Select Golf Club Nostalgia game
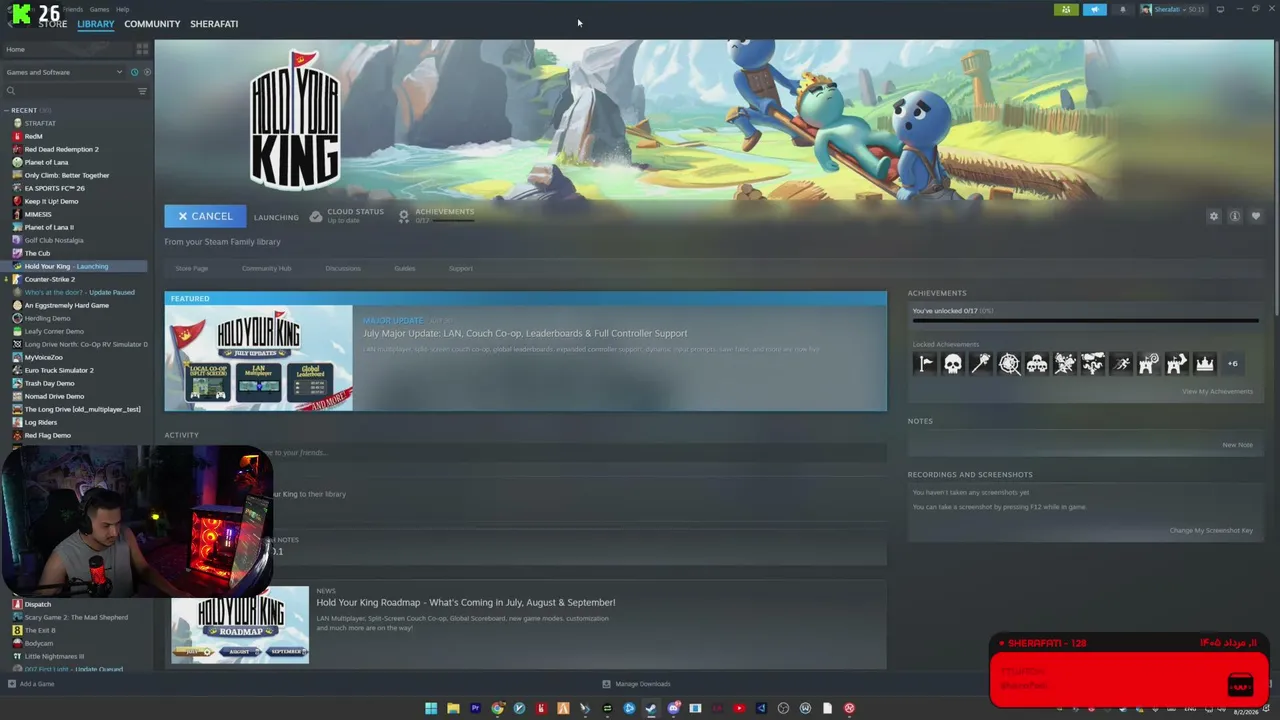The width and height of the screenshot is (1280, 720). (x=54, y=240)
